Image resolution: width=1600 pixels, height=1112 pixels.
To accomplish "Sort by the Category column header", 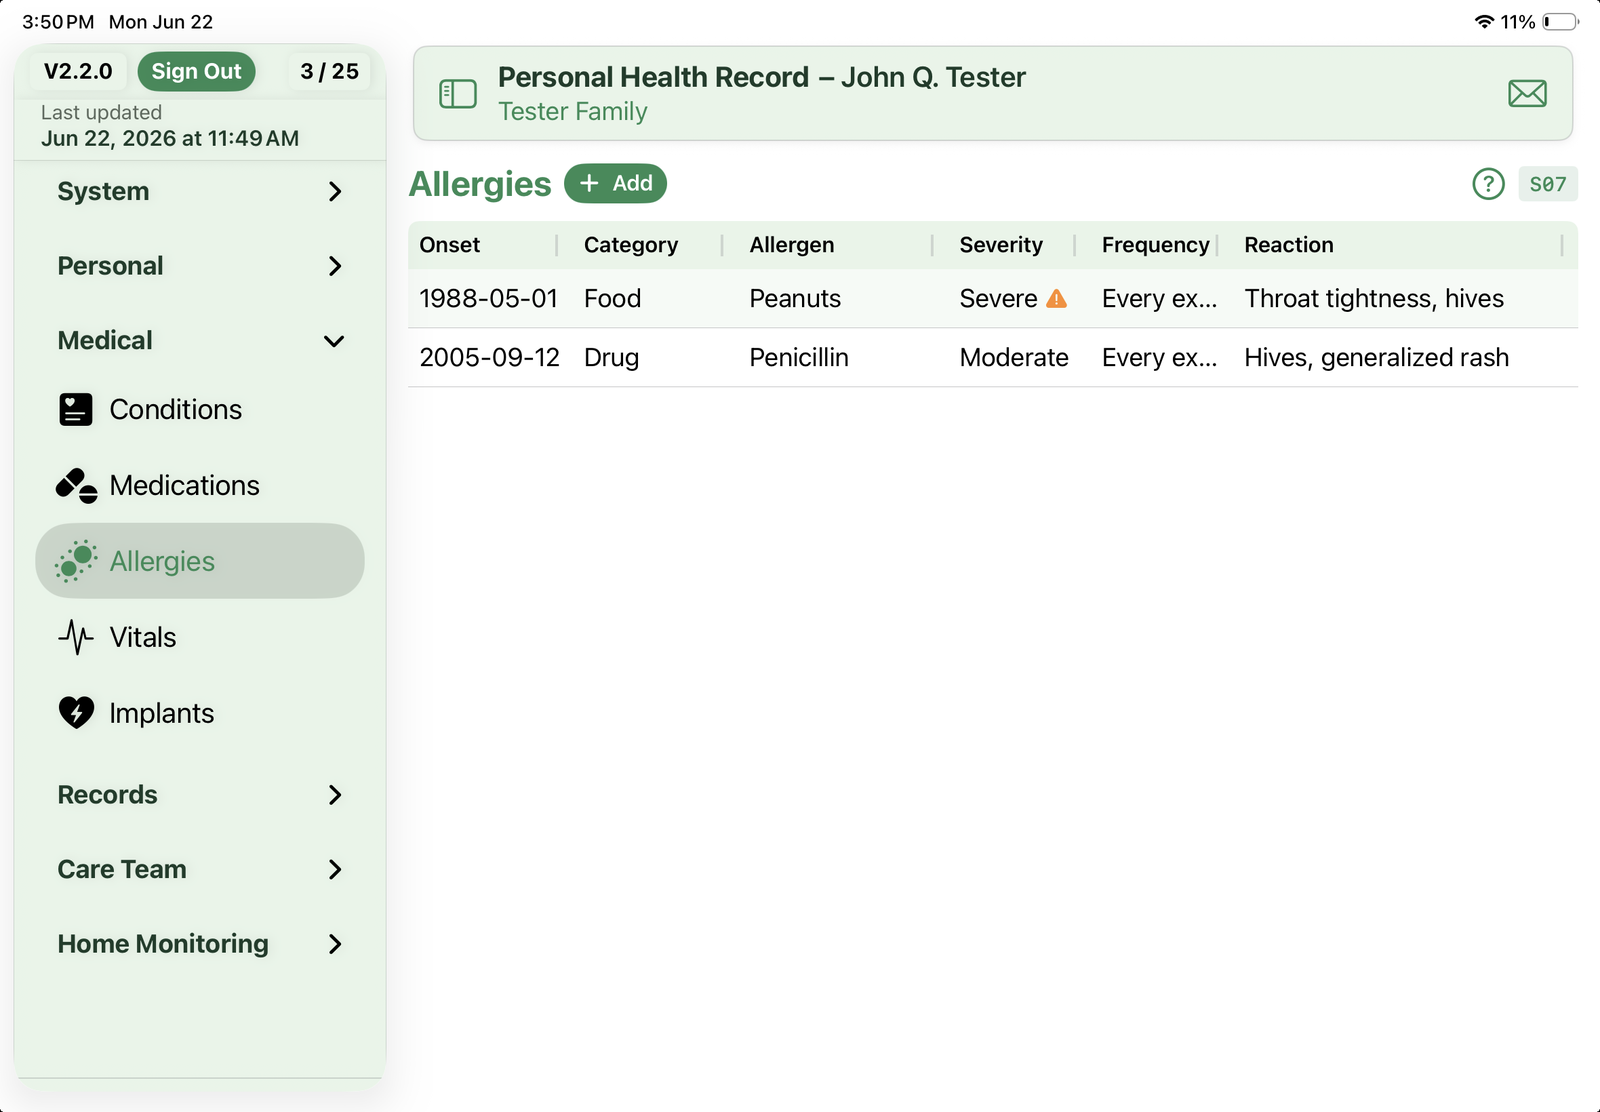I will coord(631,245).
